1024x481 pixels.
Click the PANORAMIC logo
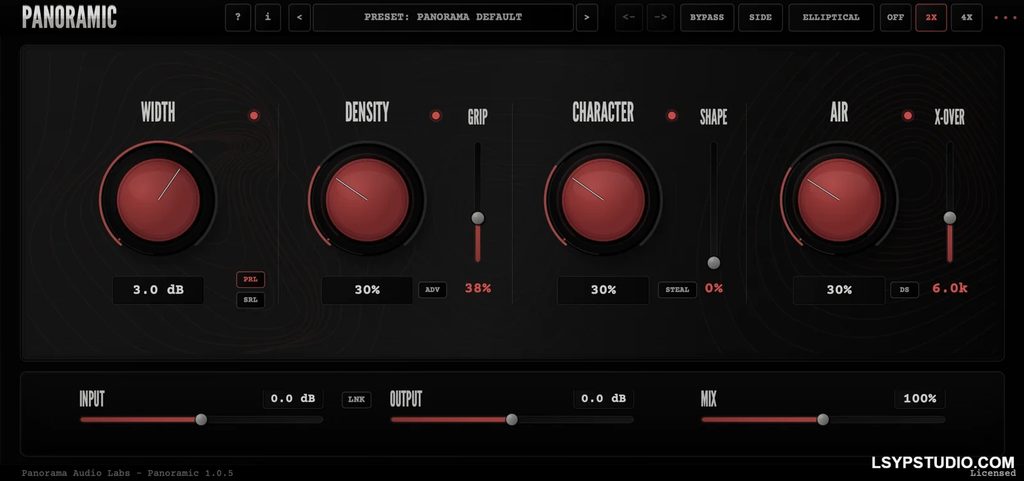click(x=69, y=17)
